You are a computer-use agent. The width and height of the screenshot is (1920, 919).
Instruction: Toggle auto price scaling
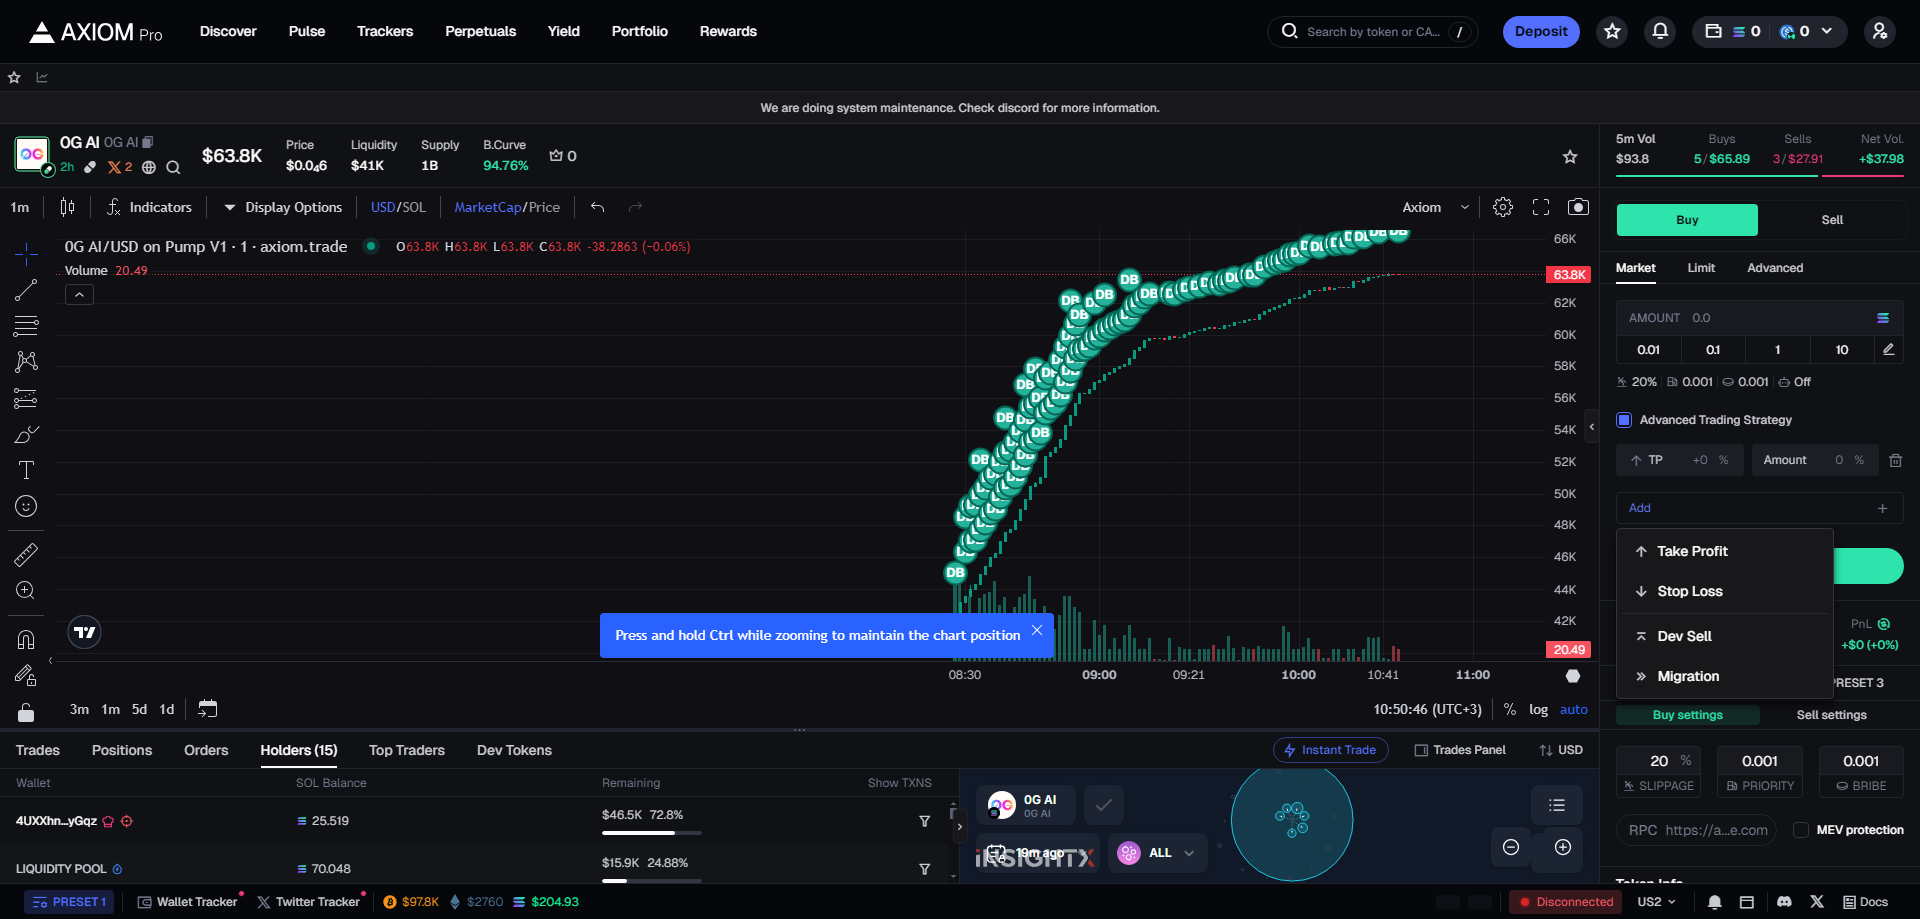point(1574,709)
